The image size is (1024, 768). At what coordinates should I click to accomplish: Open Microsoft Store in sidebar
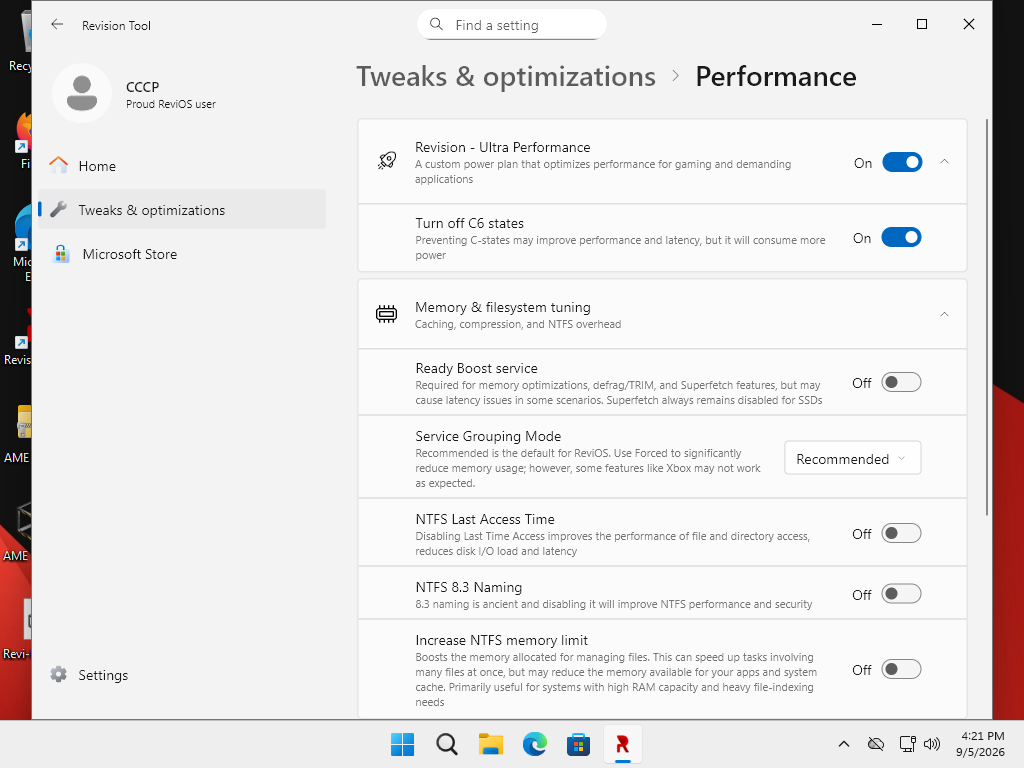pos(182,254)
